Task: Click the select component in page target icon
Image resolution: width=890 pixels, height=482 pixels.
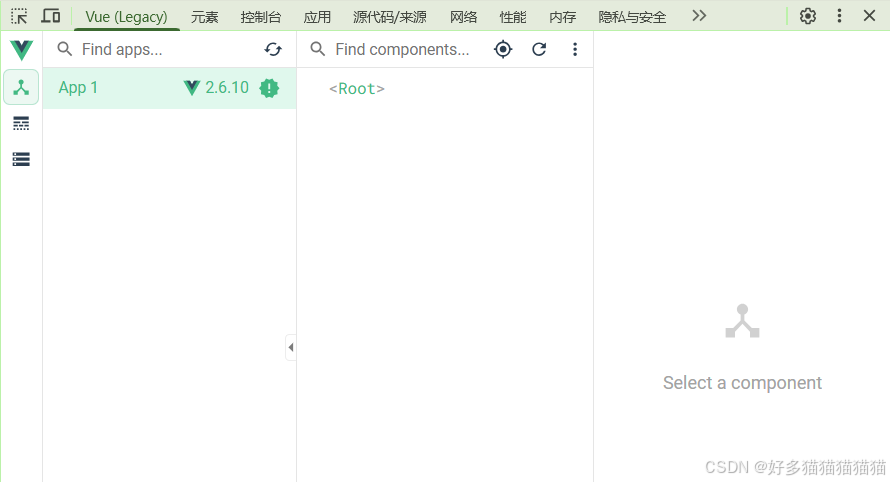Action: pyautogui.click(x=503, y=49)
